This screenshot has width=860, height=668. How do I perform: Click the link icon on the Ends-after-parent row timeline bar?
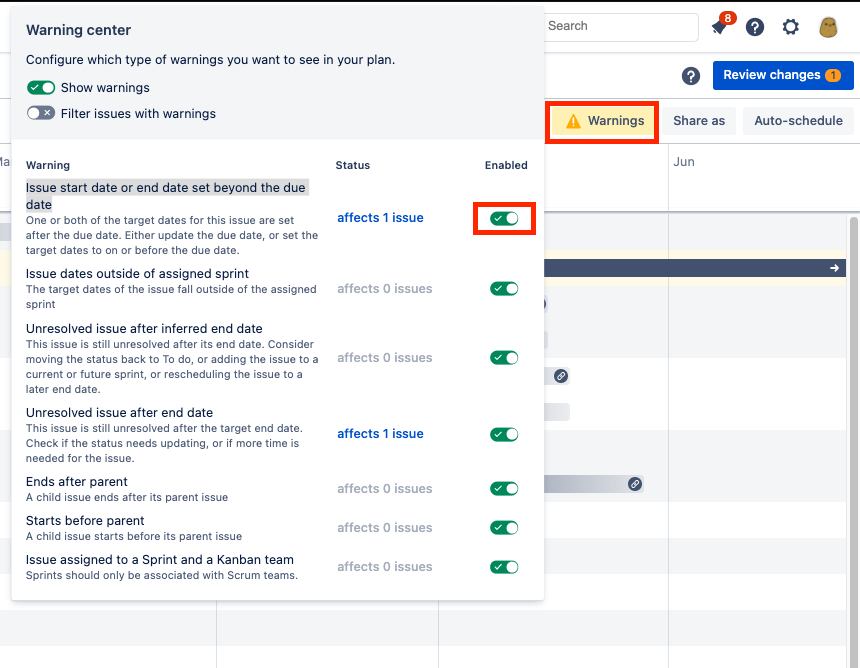(x=635, y=484)
